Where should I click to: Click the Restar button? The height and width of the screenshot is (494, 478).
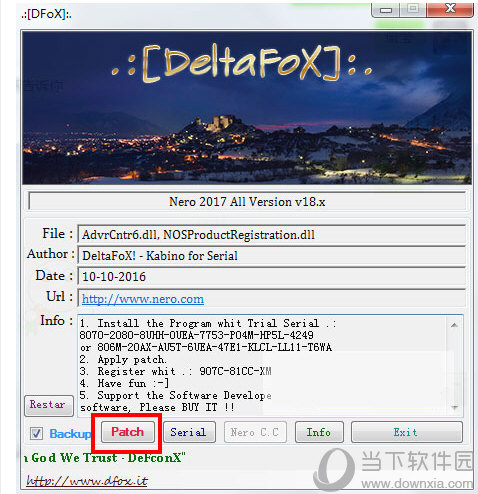pos(49,405)
